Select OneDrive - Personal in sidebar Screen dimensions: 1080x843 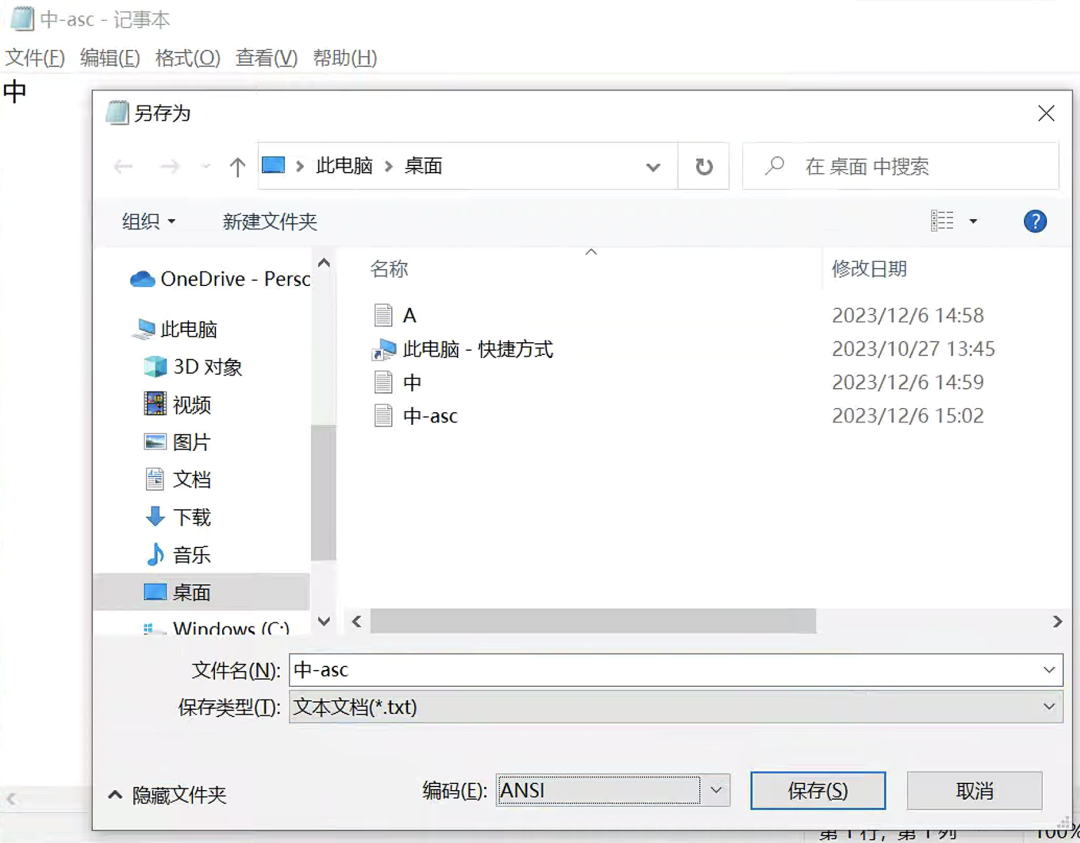220,279
